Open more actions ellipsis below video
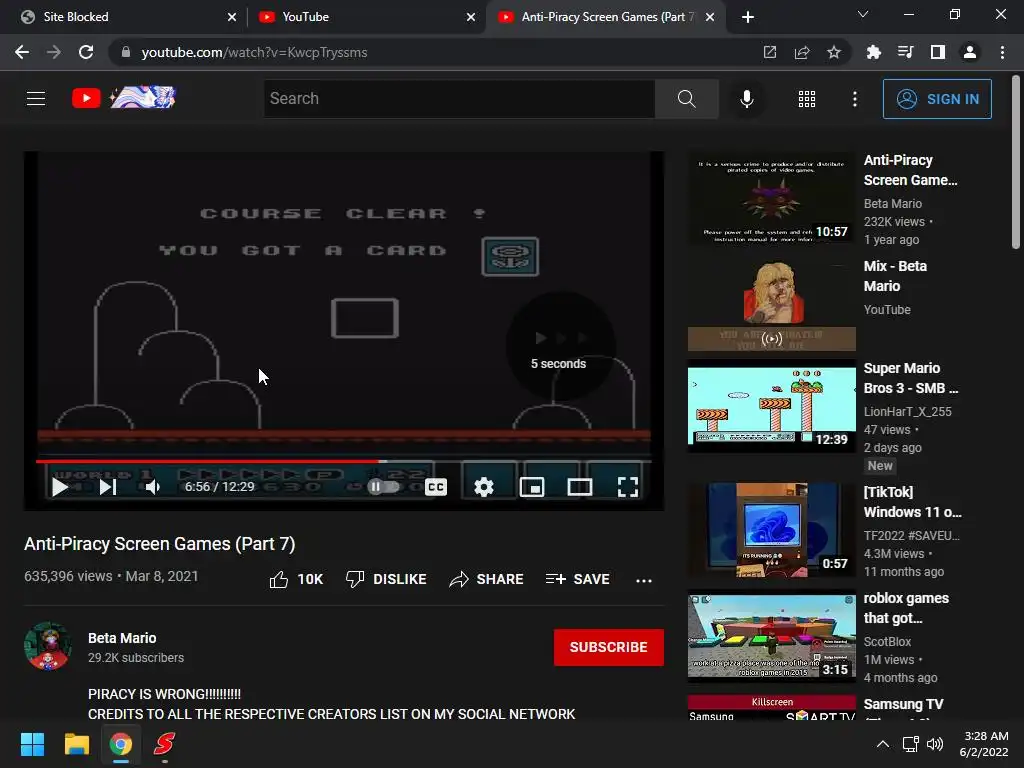Image resolution: width=1024 pixels, height=768 pixels. pos(644,580)
